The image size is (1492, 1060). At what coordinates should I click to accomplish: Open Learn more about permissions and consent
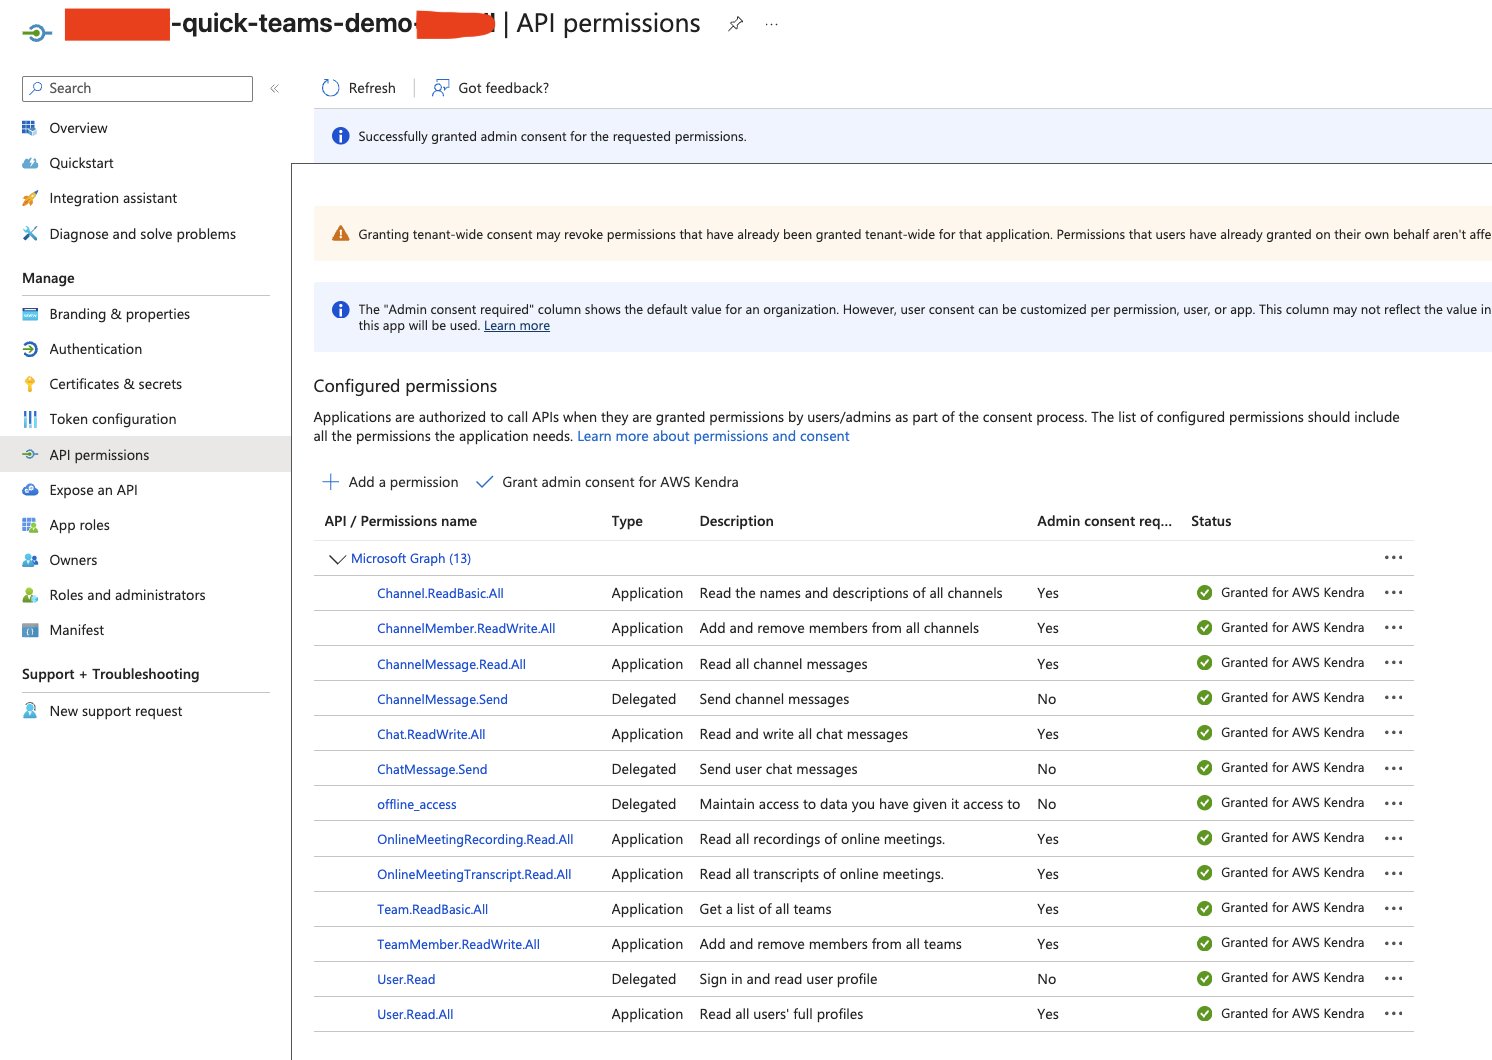tap(712, 436)
